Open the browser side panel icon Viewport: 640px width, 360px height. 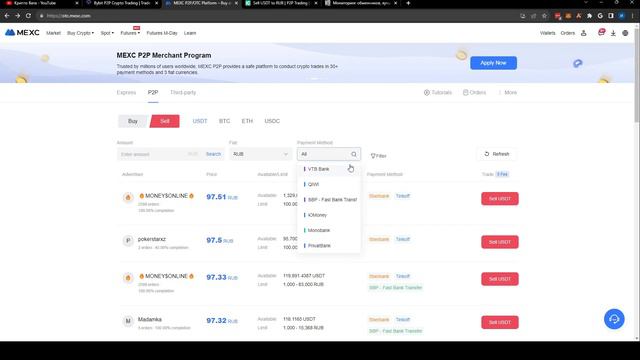pyautogui.click(x=611, y=16)
